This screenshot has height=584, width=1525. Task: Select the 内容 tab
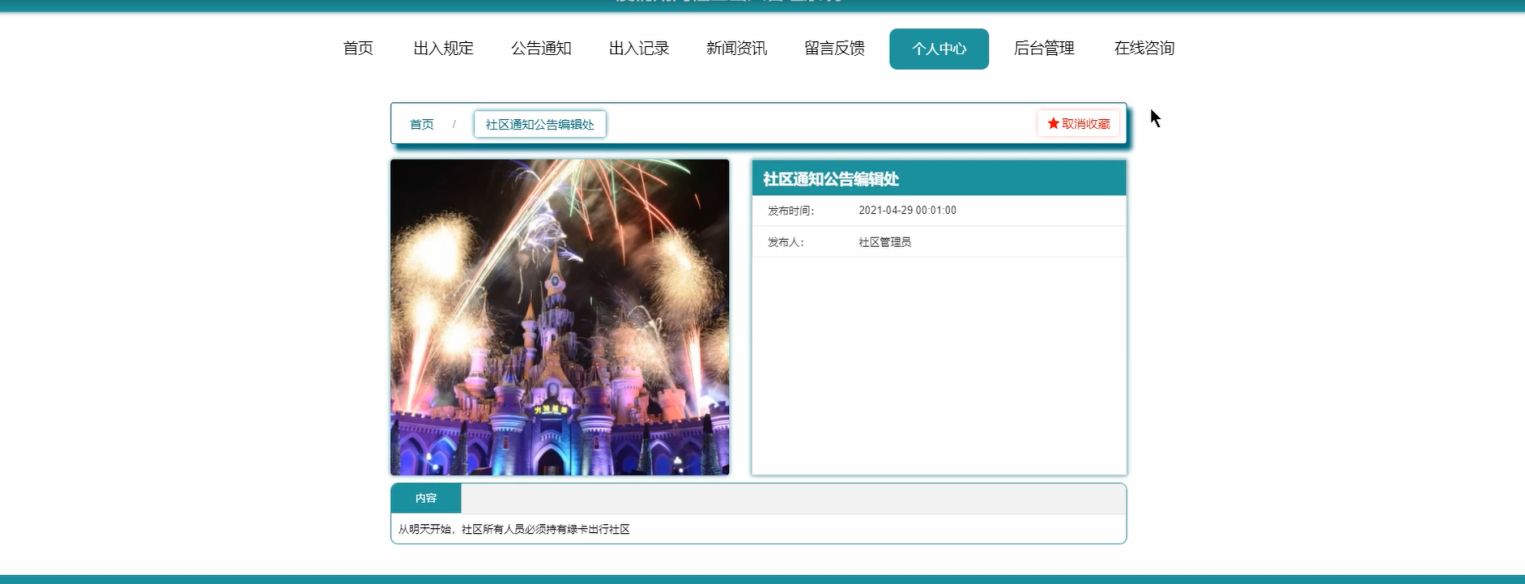coord(426,498)
